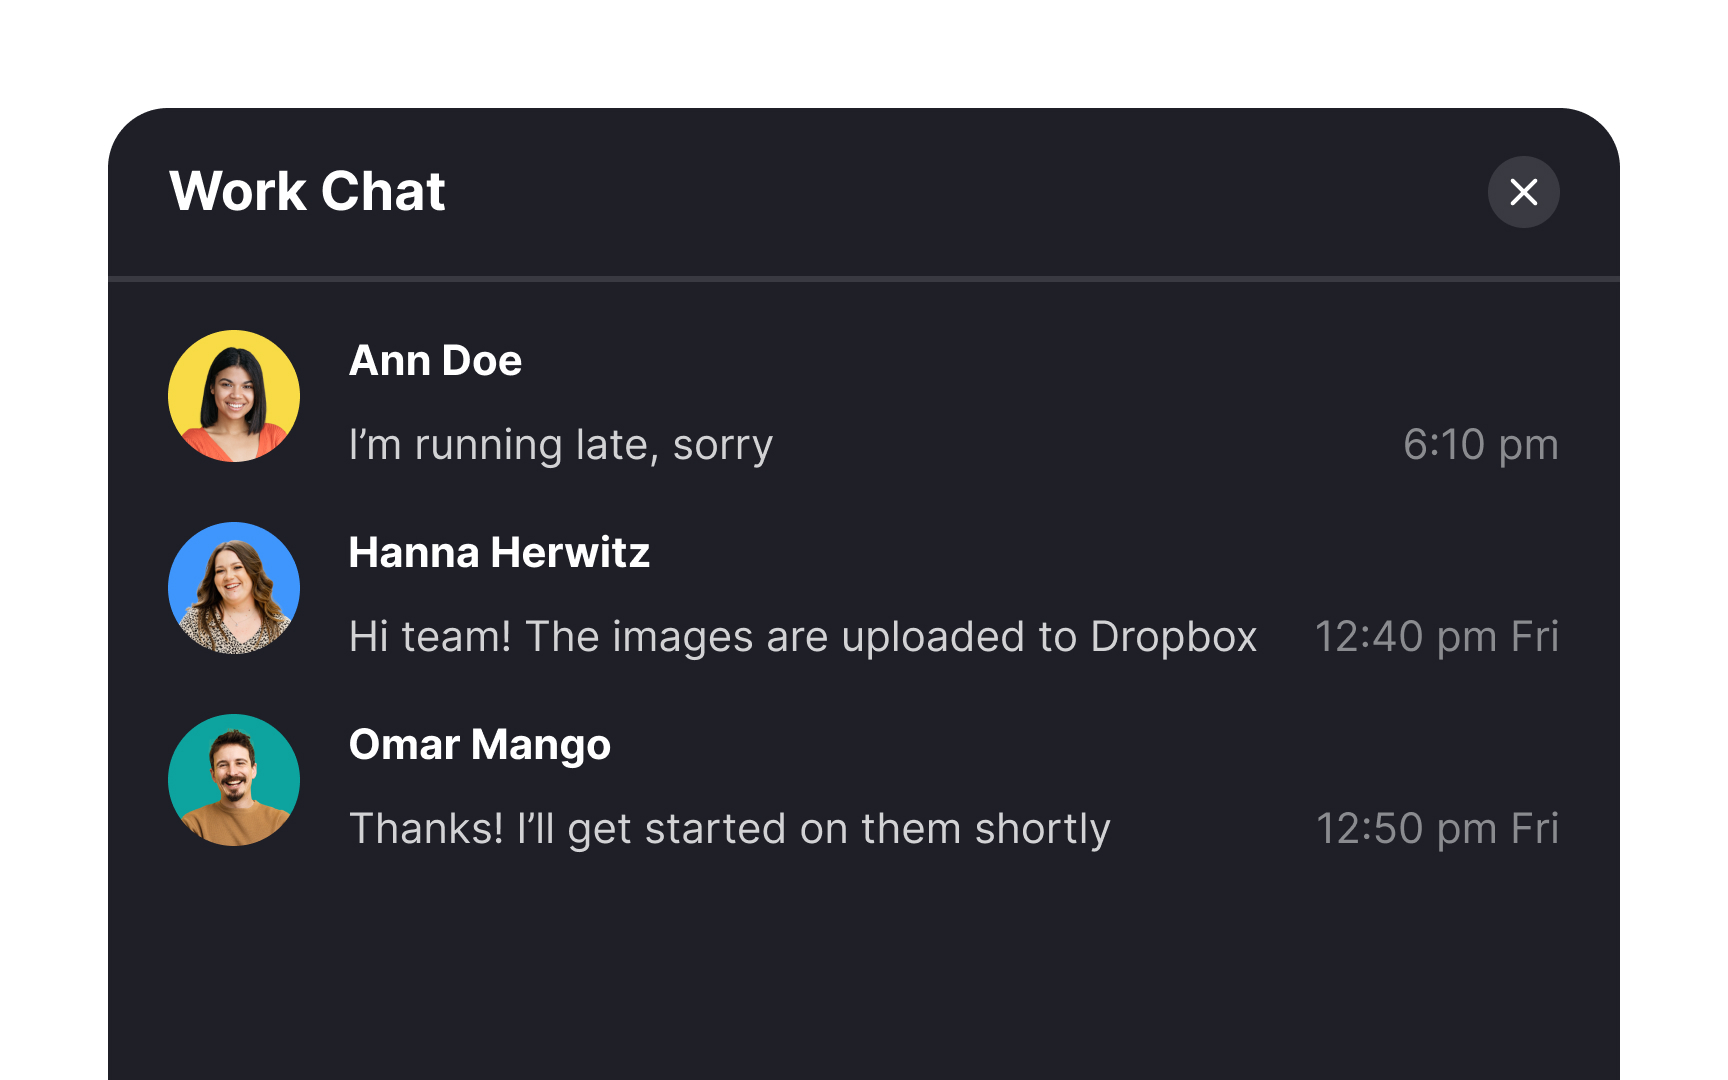Image resolution: width=1728 pixels, height=1080 pixels.
Task: Click the X icon in the header
Action: coord(1523,191)
